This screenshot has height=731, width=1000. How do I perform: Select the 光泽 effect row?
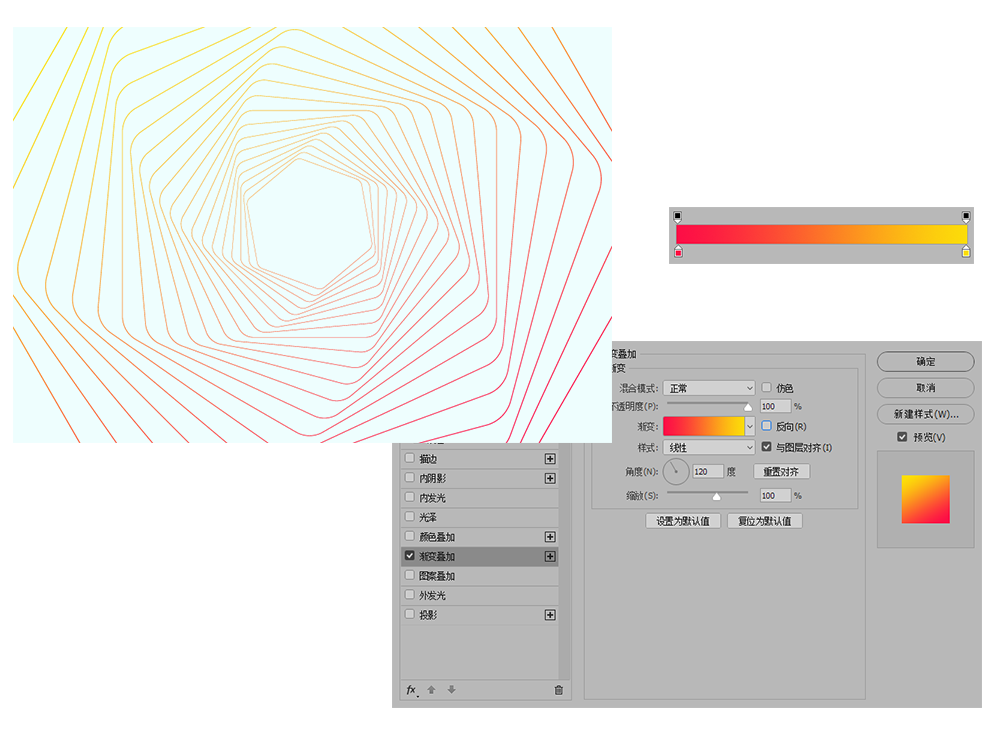click(480, 517)
